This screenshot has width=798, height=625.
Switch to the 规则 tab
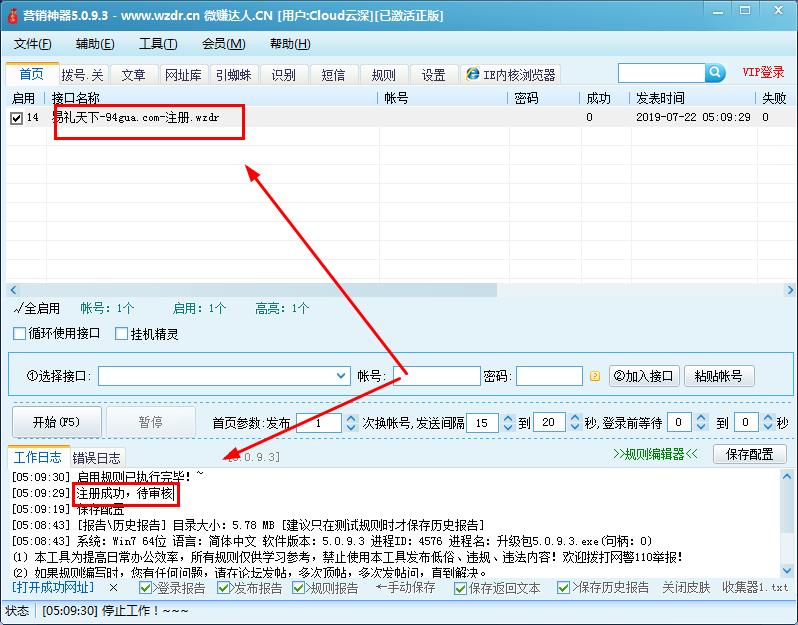[384, 75]
